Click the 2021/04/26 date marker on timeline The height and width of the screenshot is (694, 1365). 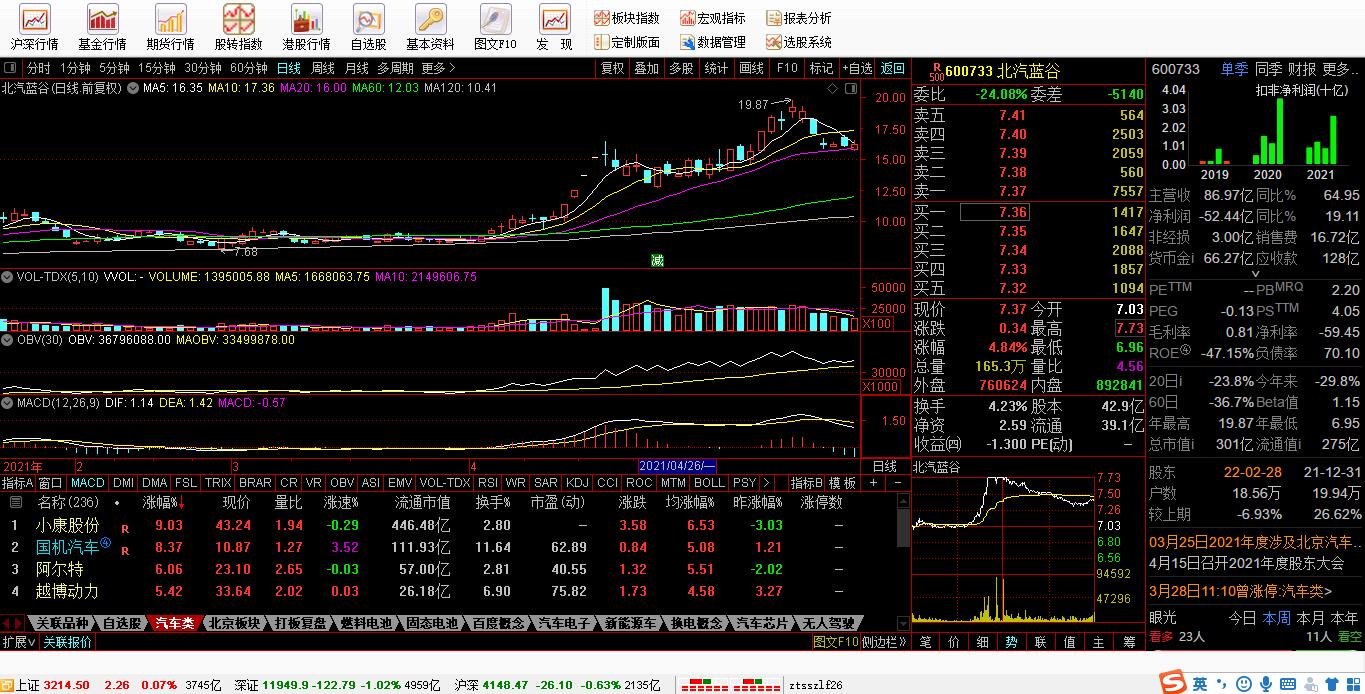677,466
